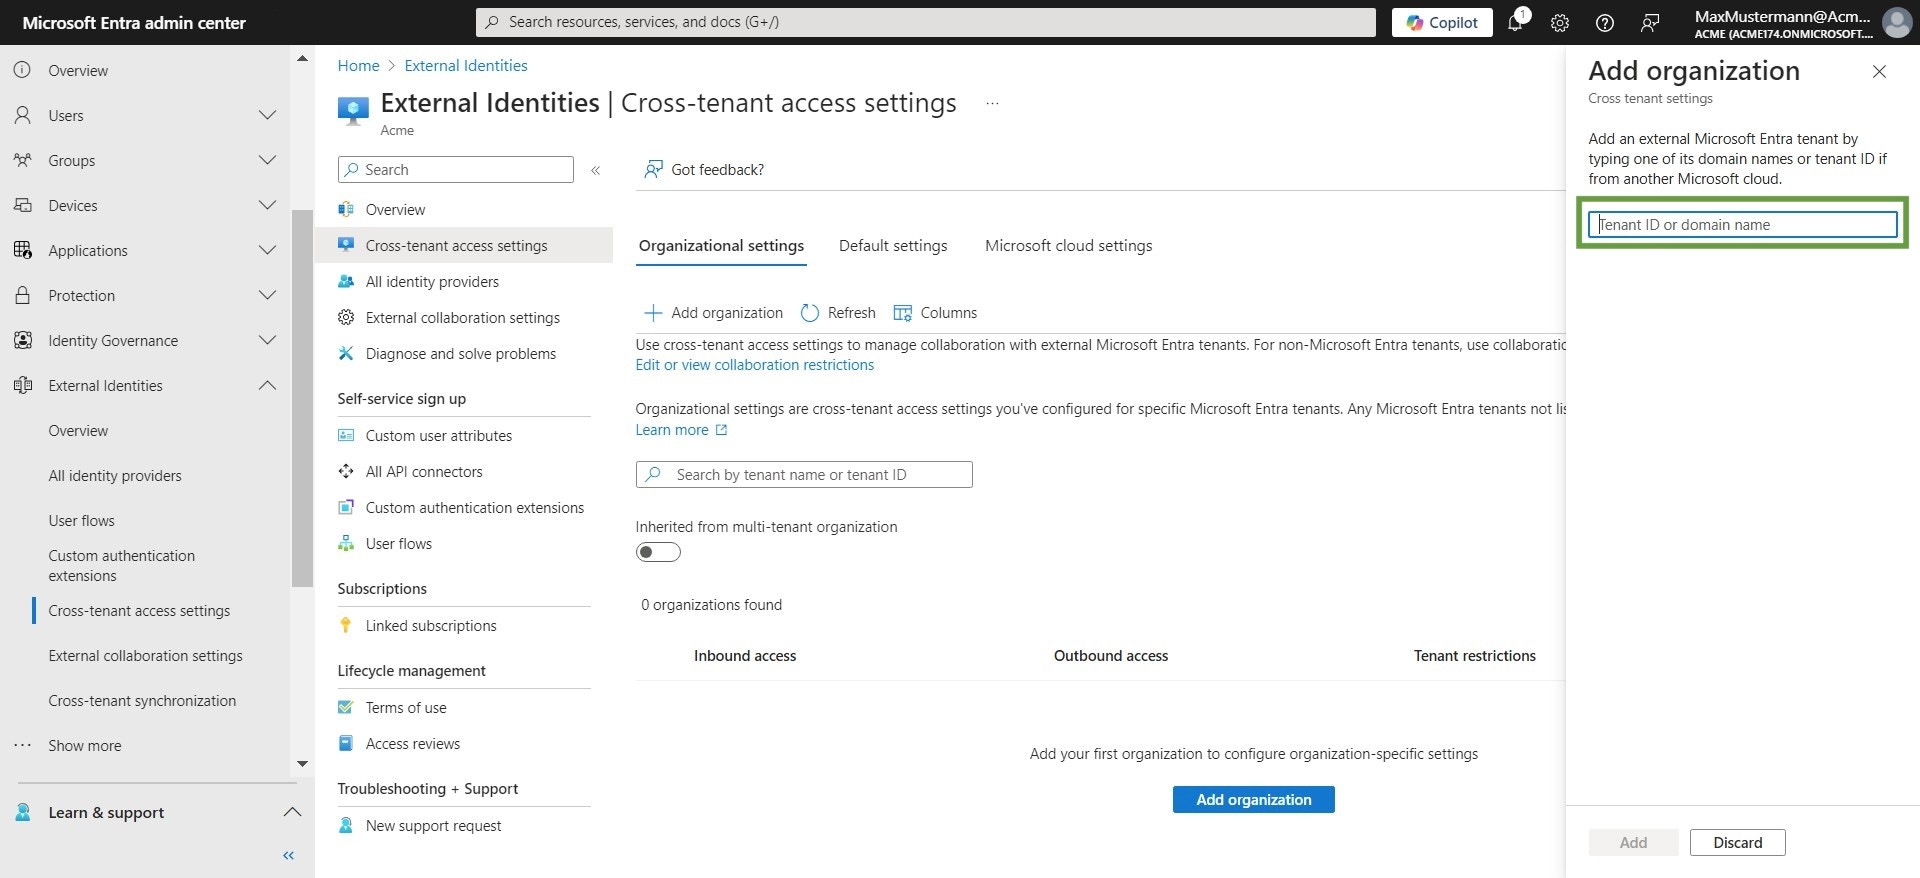The height and width of the screenshot is (878, 1920).
Task: Open the ellipsis more options beside page title
Action: click(x=992, y=103)
